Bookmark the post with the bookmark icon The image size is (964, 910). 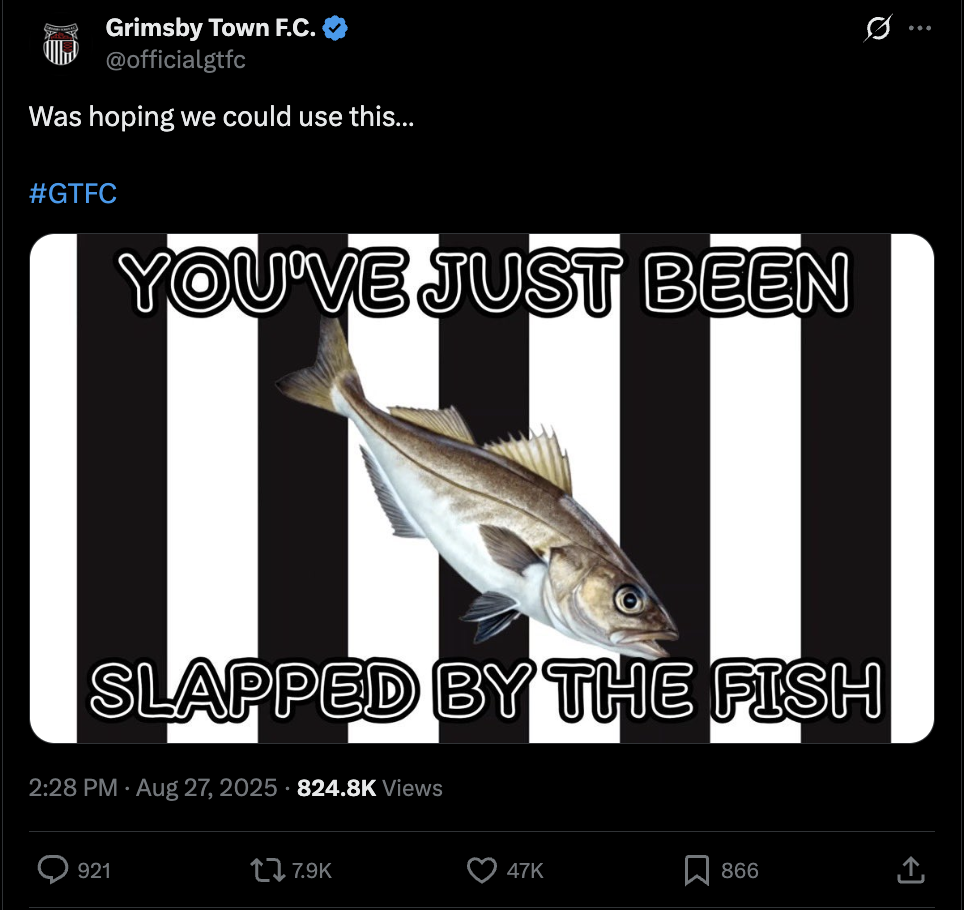(x=696, y=870)
